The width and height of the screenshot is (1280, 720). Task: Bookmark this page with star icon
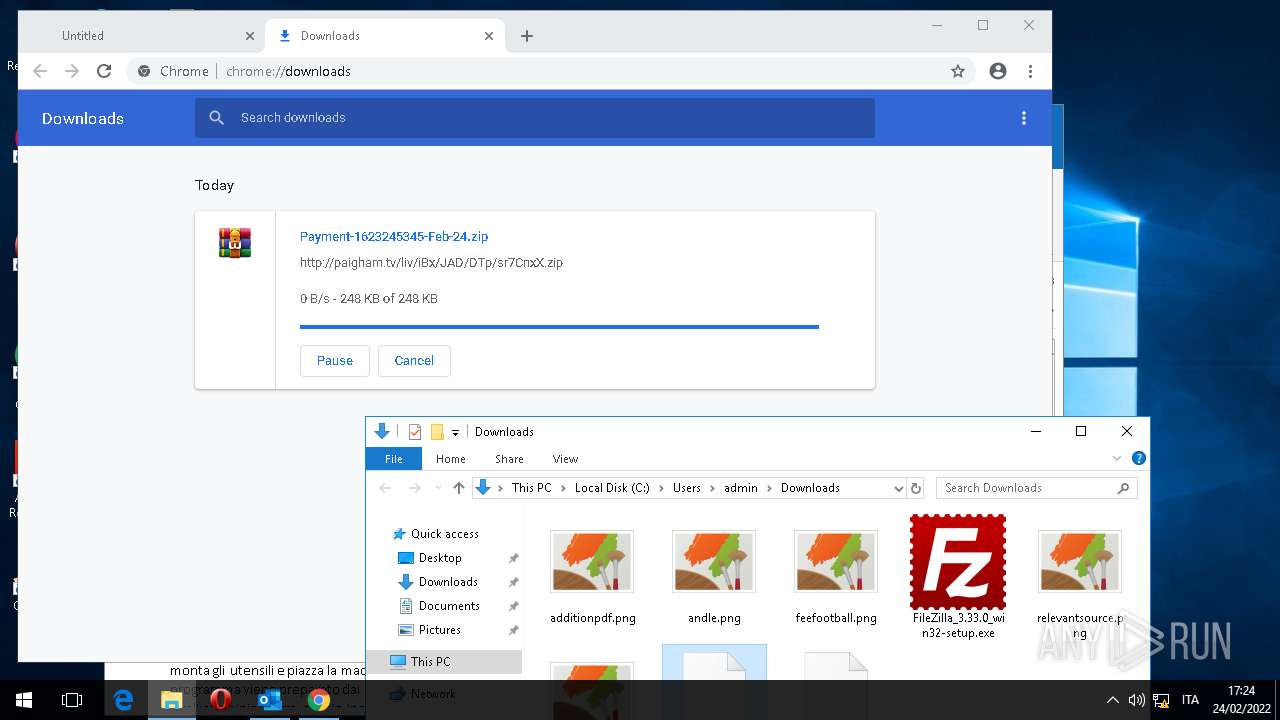(958, 71)
